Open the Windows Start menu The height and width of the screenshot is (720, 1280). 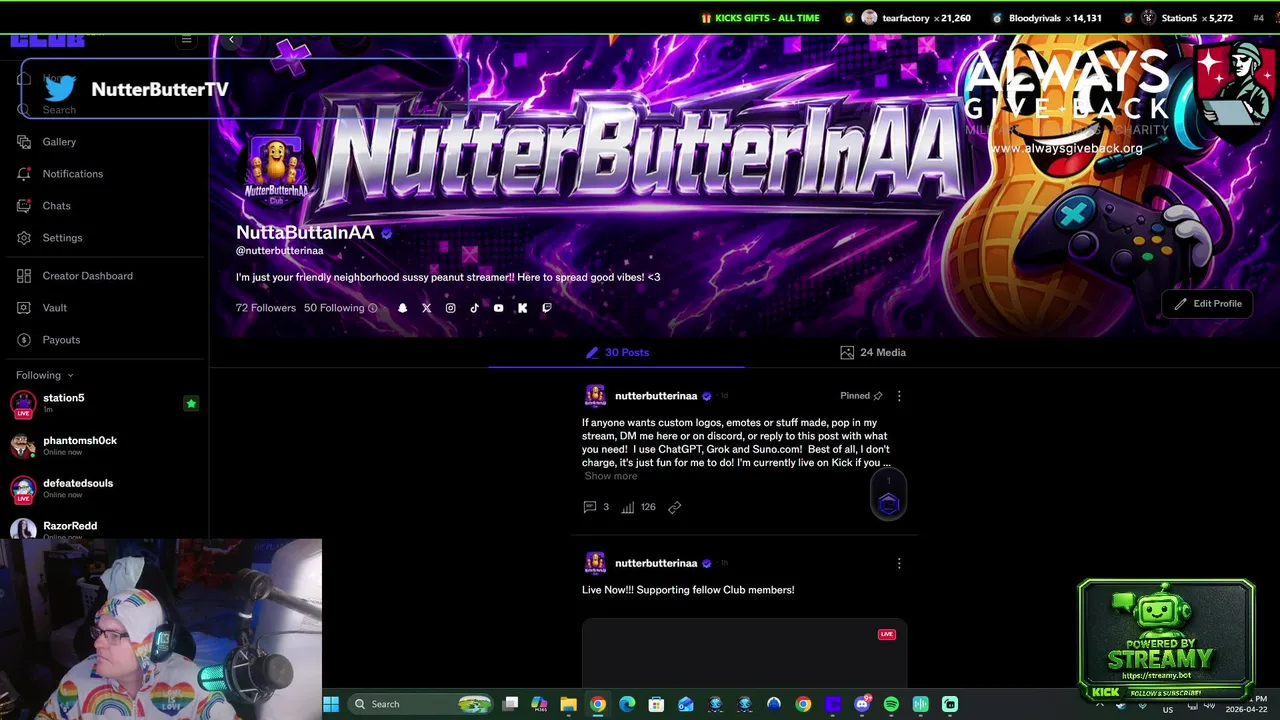pyautogui.click(x=331, y=704)
